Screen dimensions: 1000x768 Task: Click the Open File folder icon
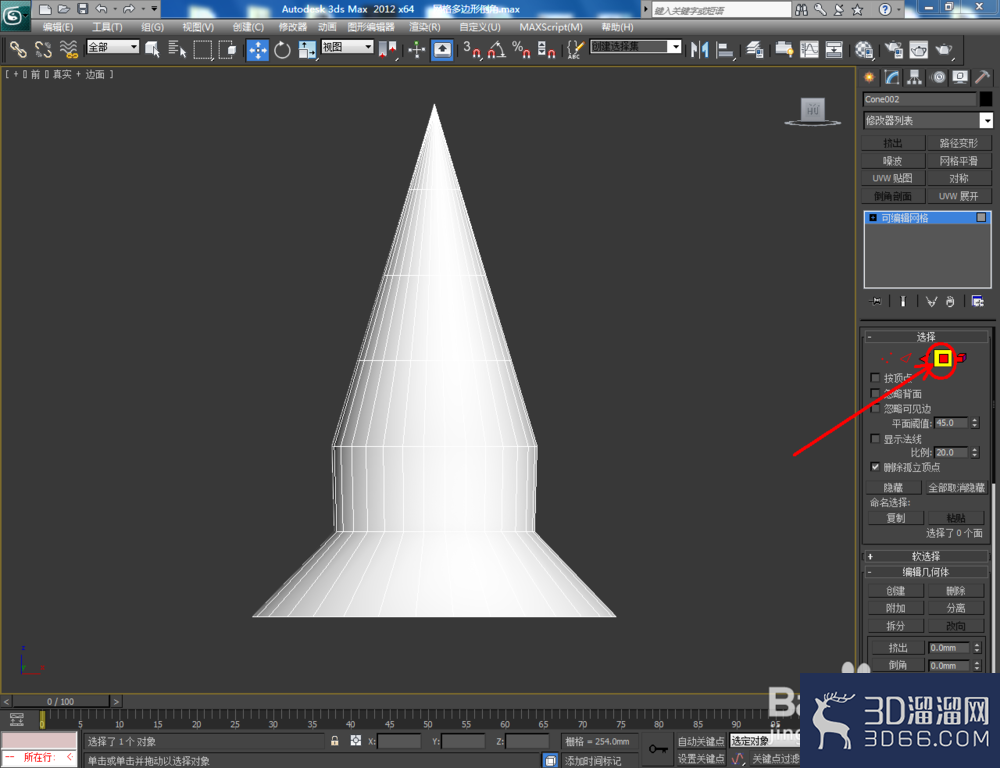tap(64, 9)
